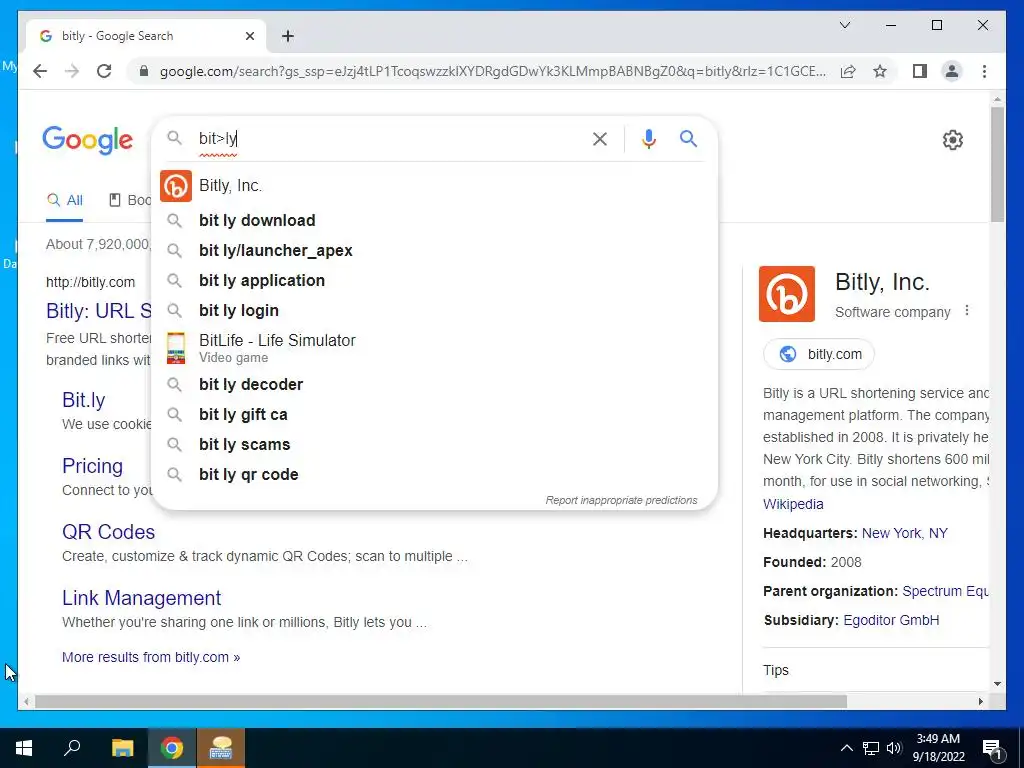Open the Egoditor GmbH subsidiary link
Image resolution: width=1024 pixels, height=768 pixels.
coord(891,620)
